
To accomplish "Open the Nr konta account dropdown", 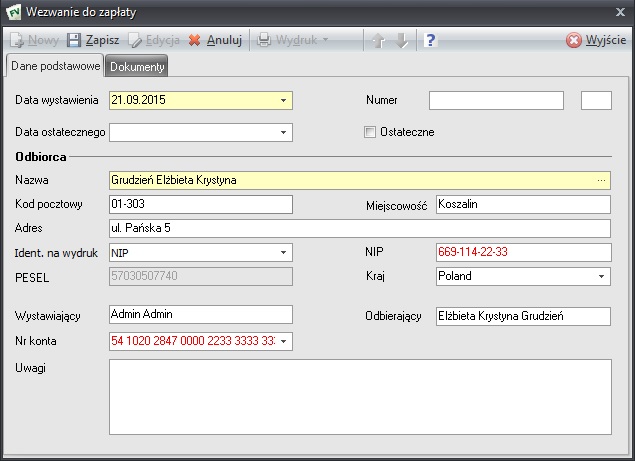I will point(284,342).
